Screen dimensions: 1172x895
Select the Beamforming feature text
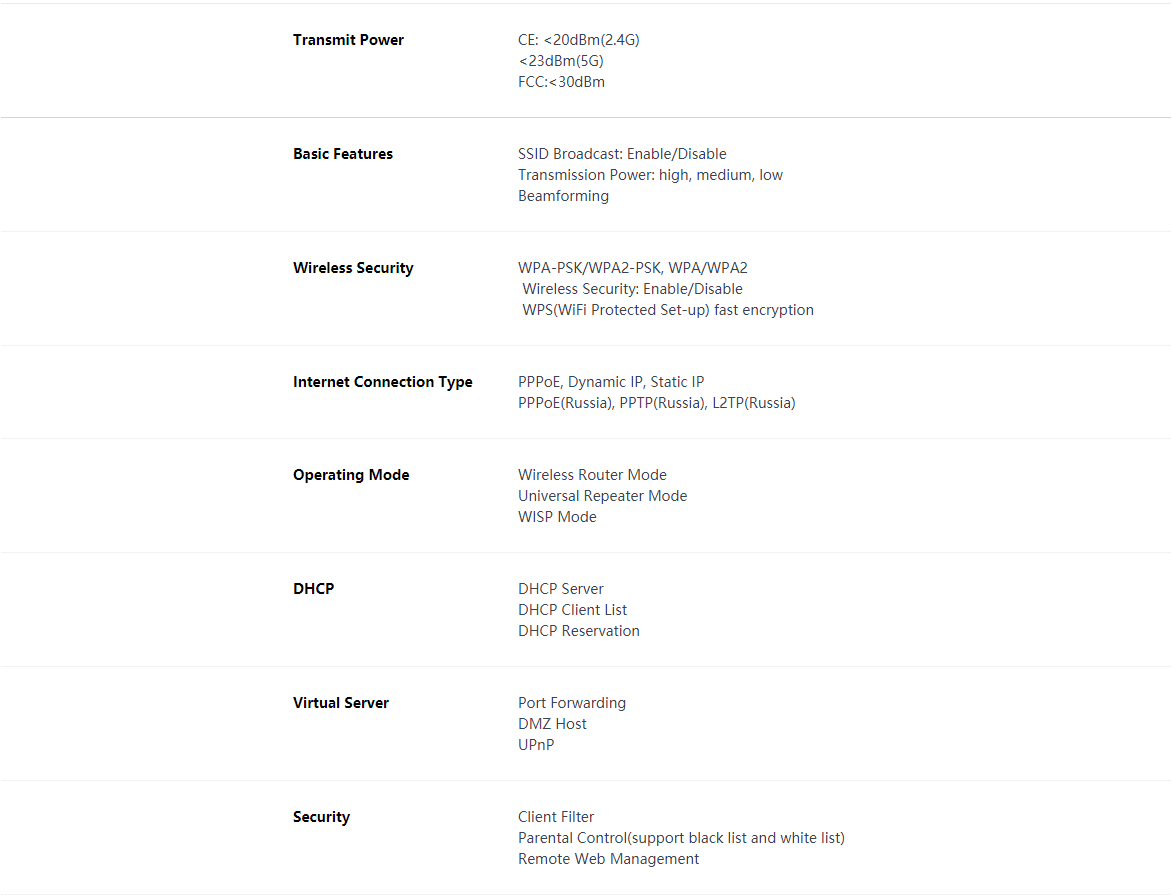564,196
